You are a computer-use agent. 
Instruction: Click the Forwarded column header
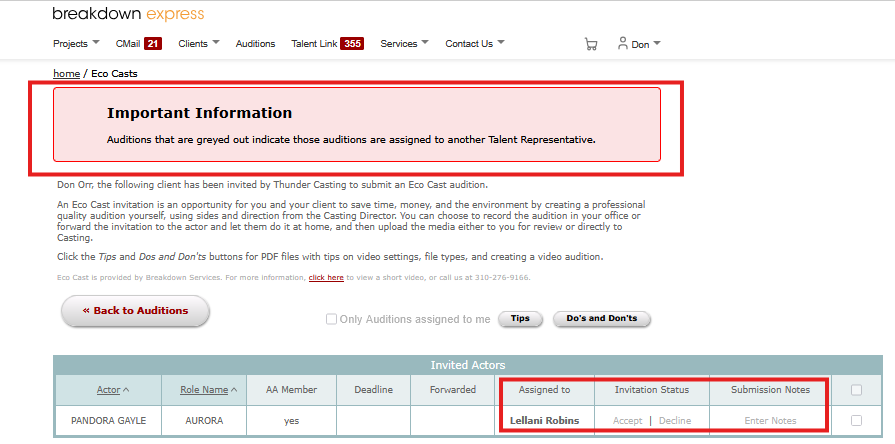point(453,390)
